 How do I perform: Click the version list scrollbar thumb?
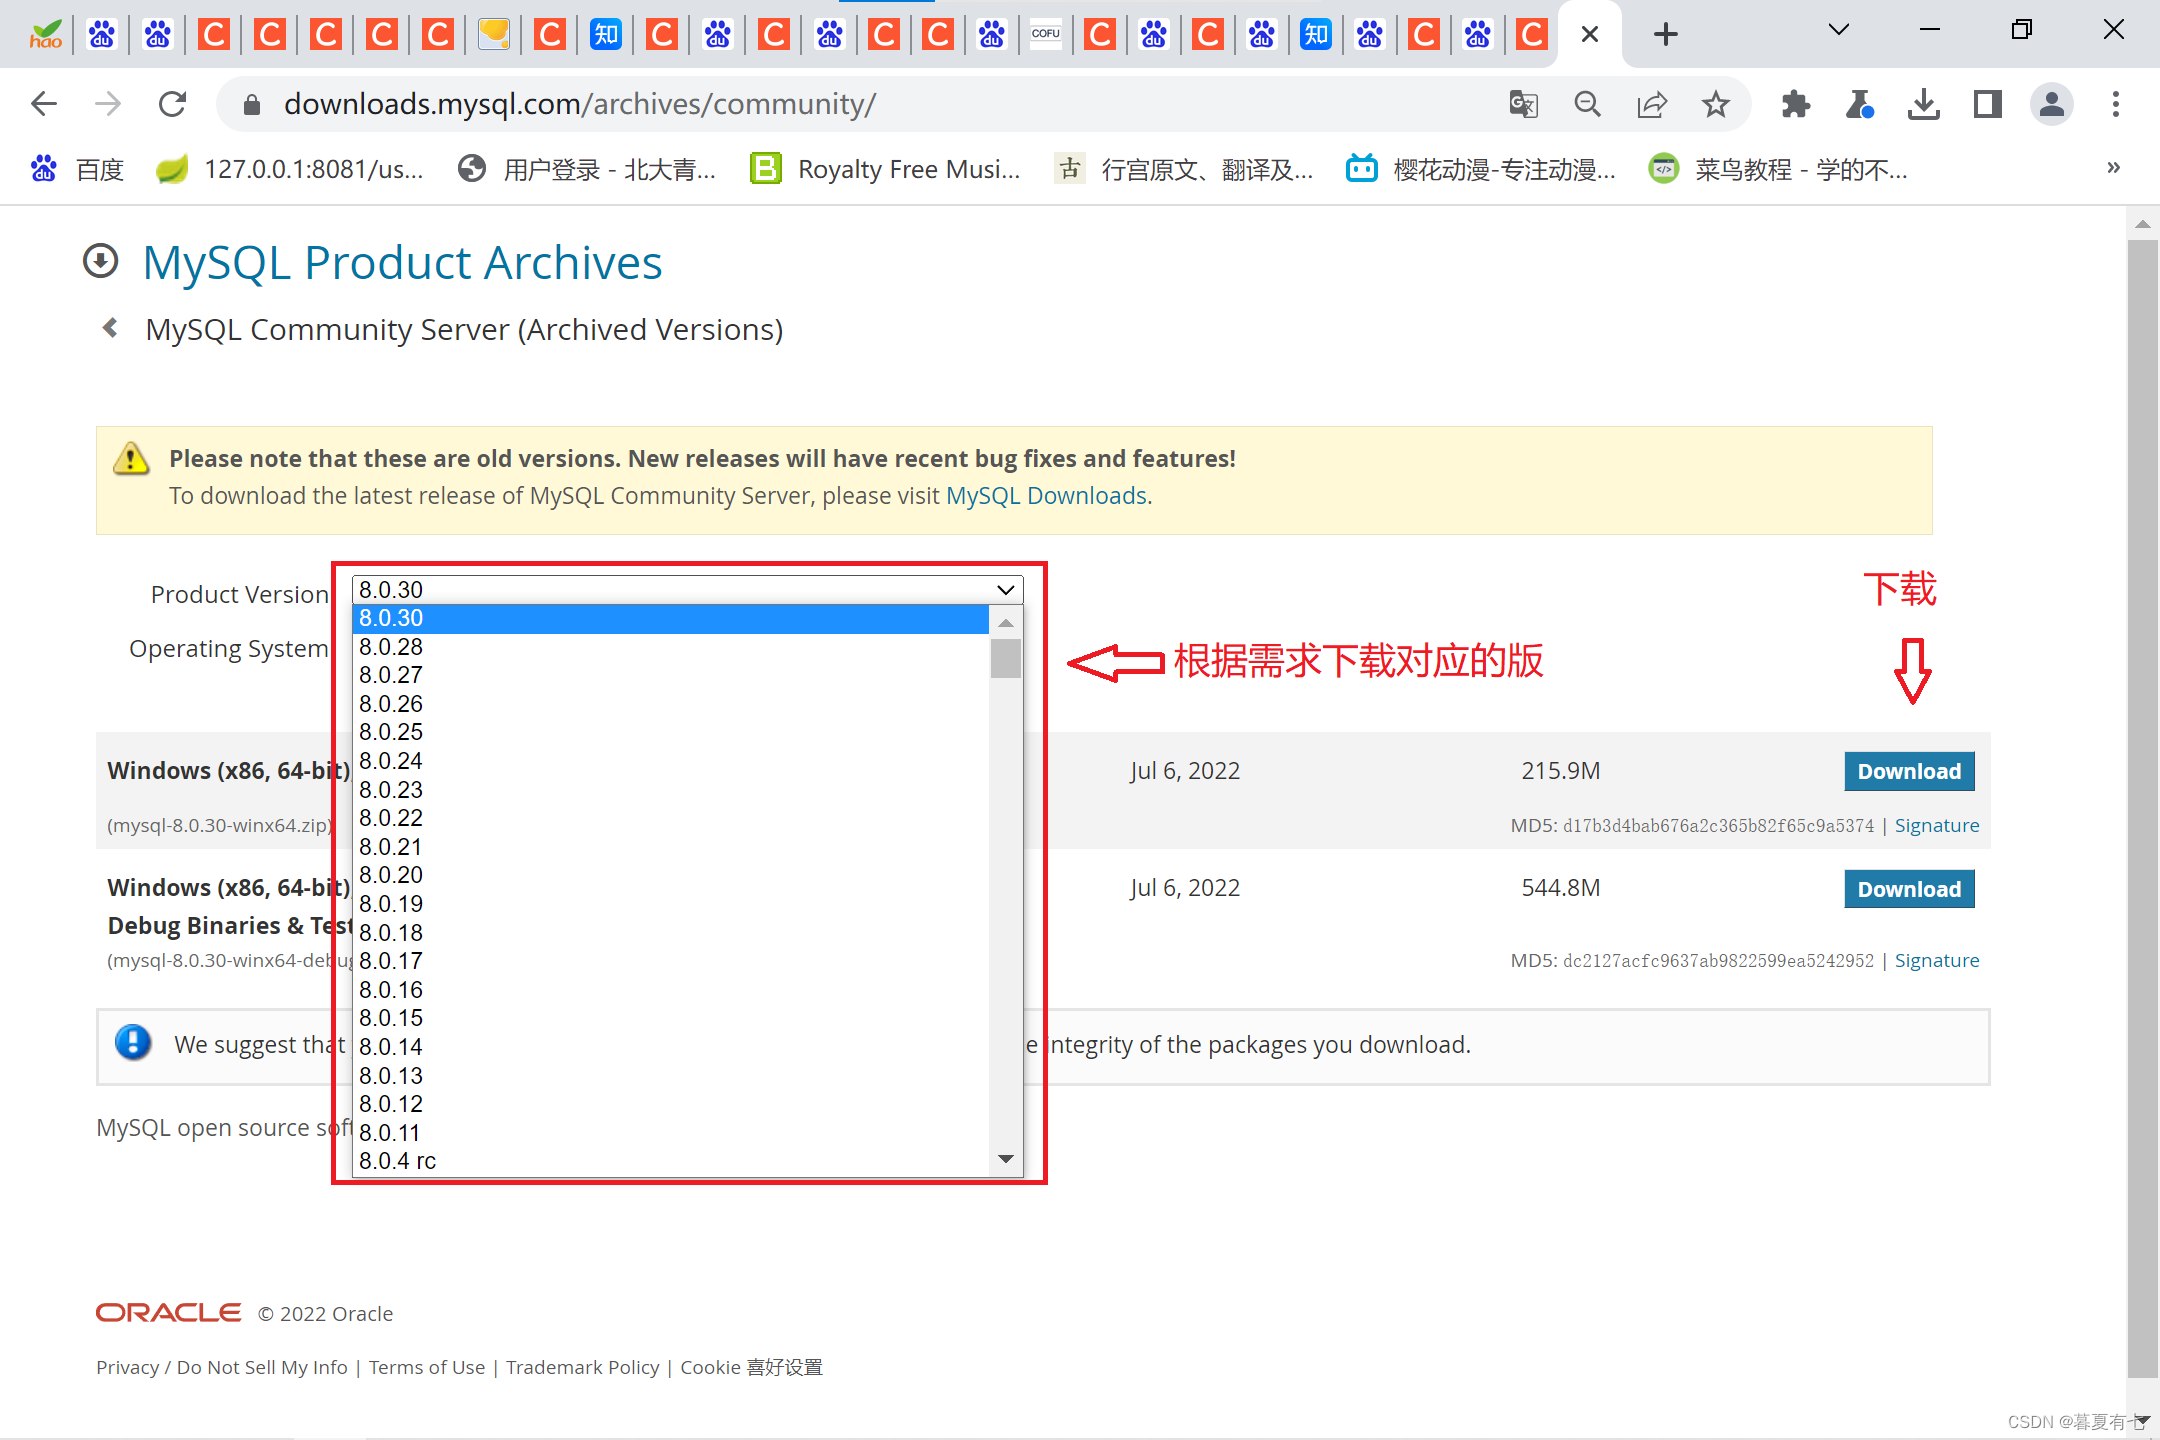pos(1006,659)
